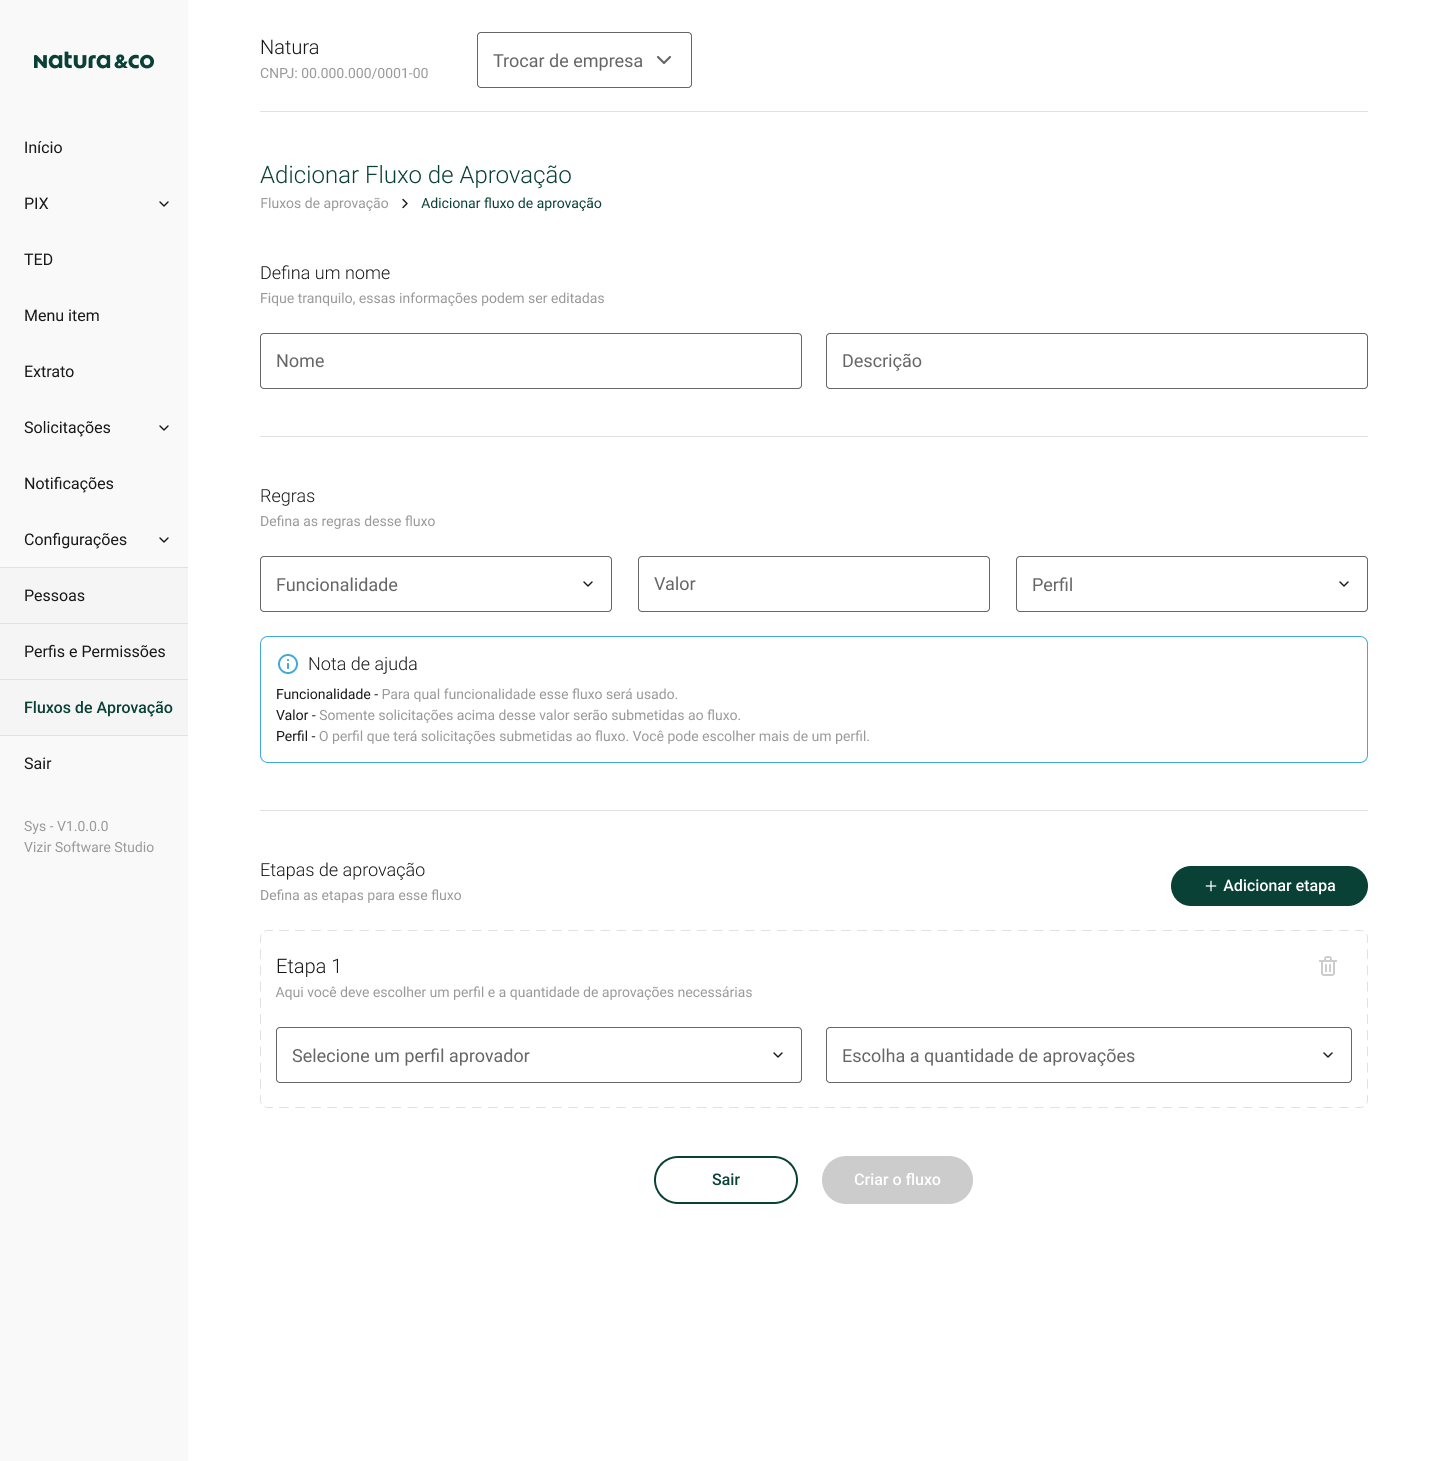The image size is (1440, 1461).
Task: Select TED in the sidebar
Action: click(38, 259)
